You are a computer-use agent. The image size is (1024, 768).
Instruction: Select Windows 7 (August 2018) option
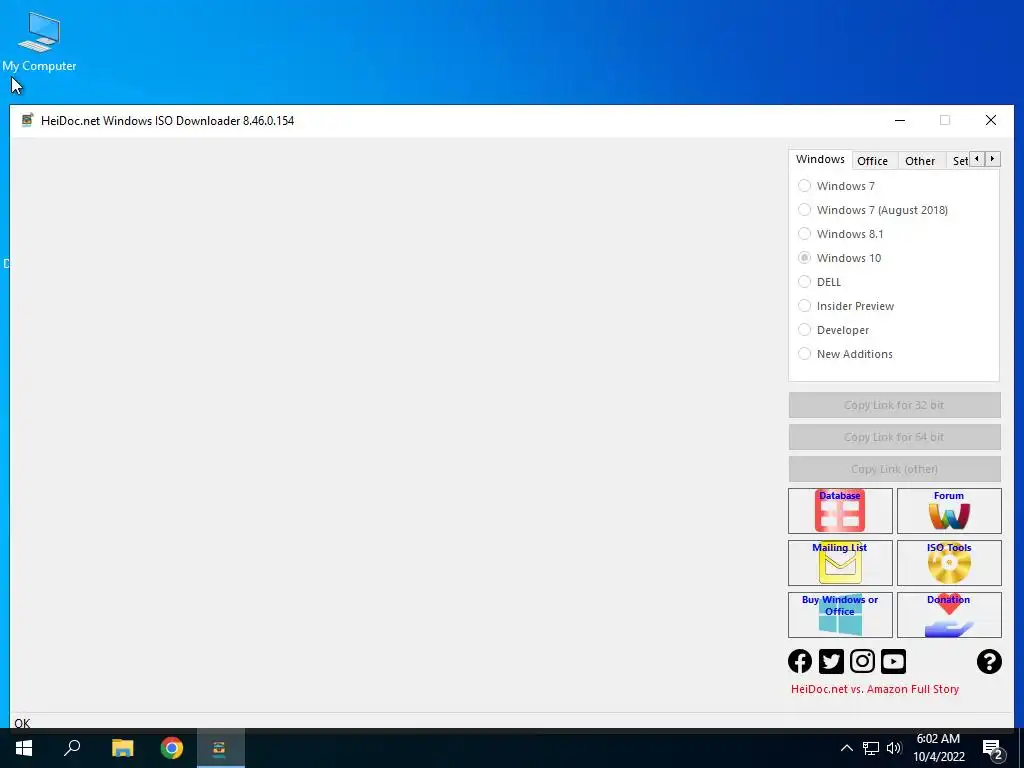click(x=872, y=210)
